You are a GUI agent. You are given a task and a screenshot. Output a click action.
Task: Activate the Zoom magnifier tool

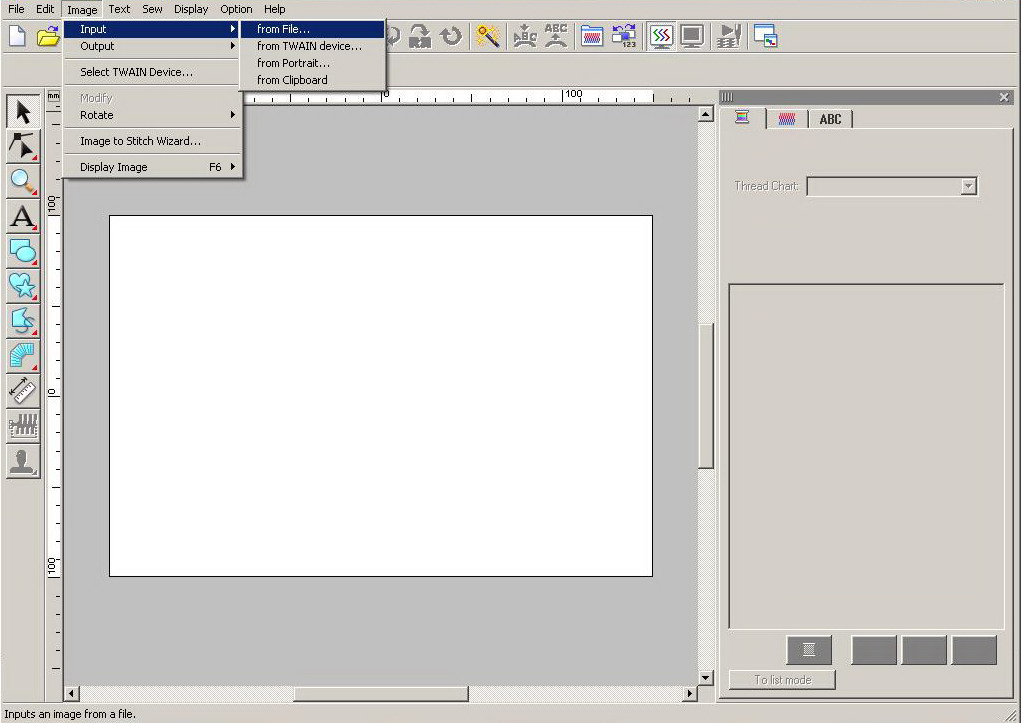pyautogui.click(x=22, y=181)
